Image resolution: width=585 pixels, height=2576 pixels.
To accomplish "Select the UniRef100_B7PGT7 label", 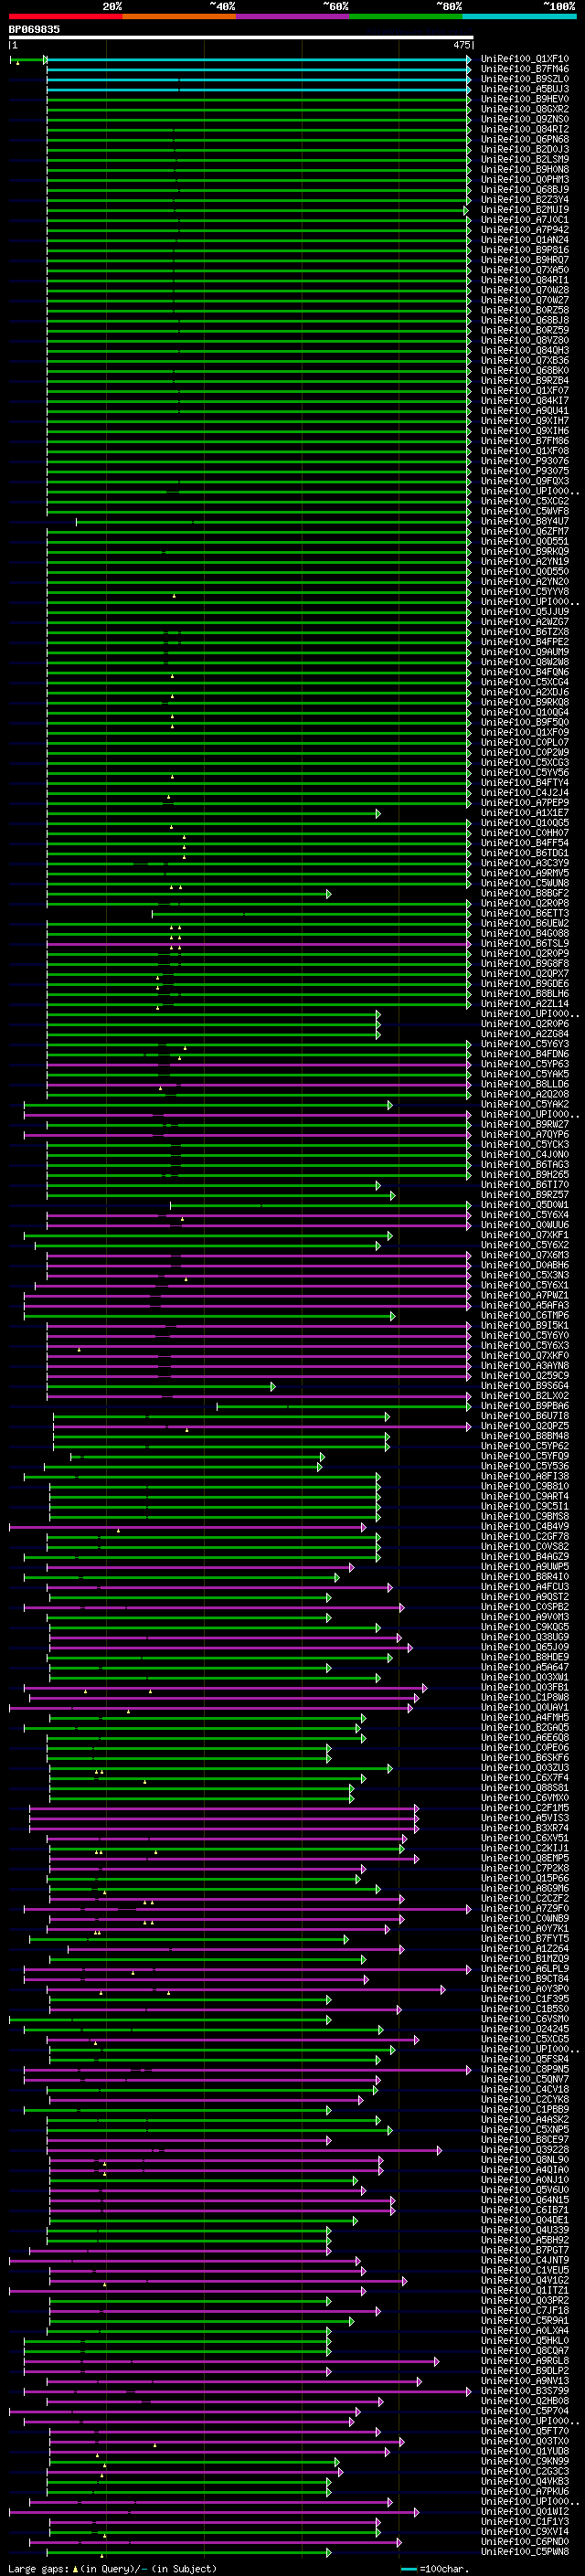I will point(524,2251).
